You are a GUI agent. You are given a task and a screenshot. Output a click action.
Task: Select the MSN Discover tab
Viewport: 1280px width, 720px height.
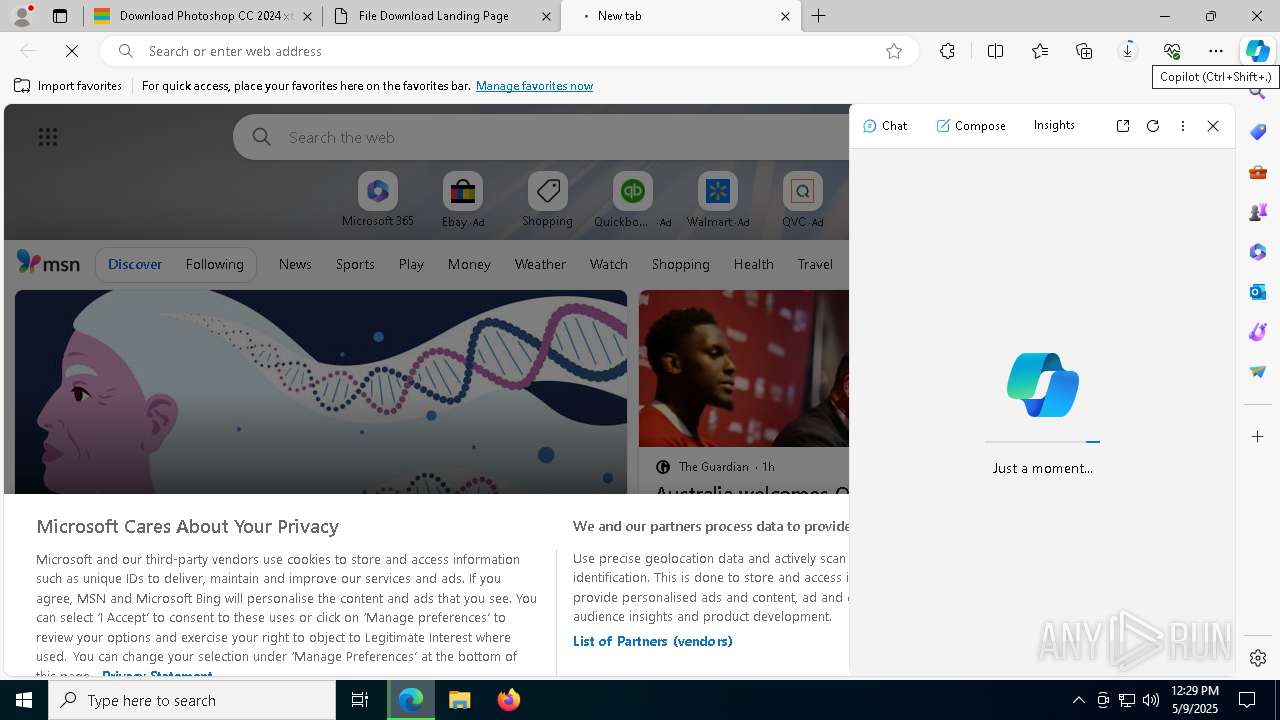(135, 264)
